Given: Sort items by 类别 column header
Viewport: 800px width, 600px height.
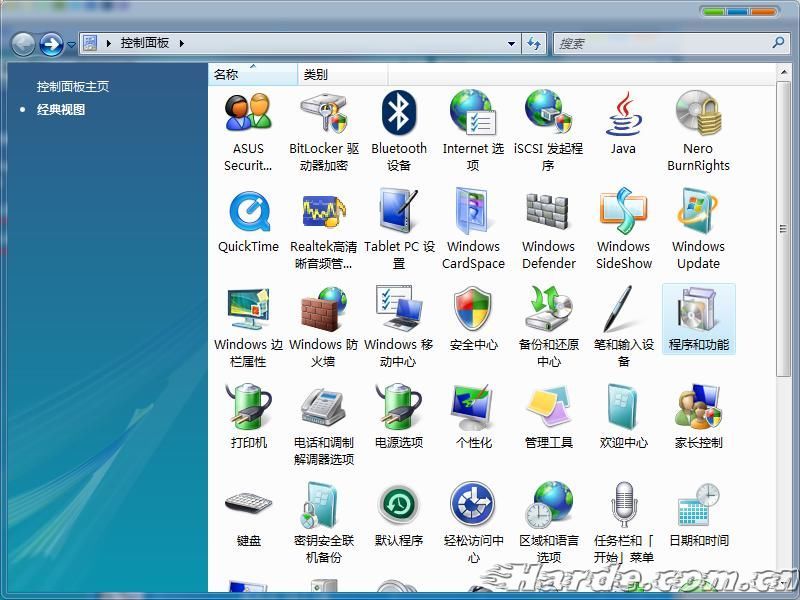Looking at the screenshot, I should tap(342, 74).
